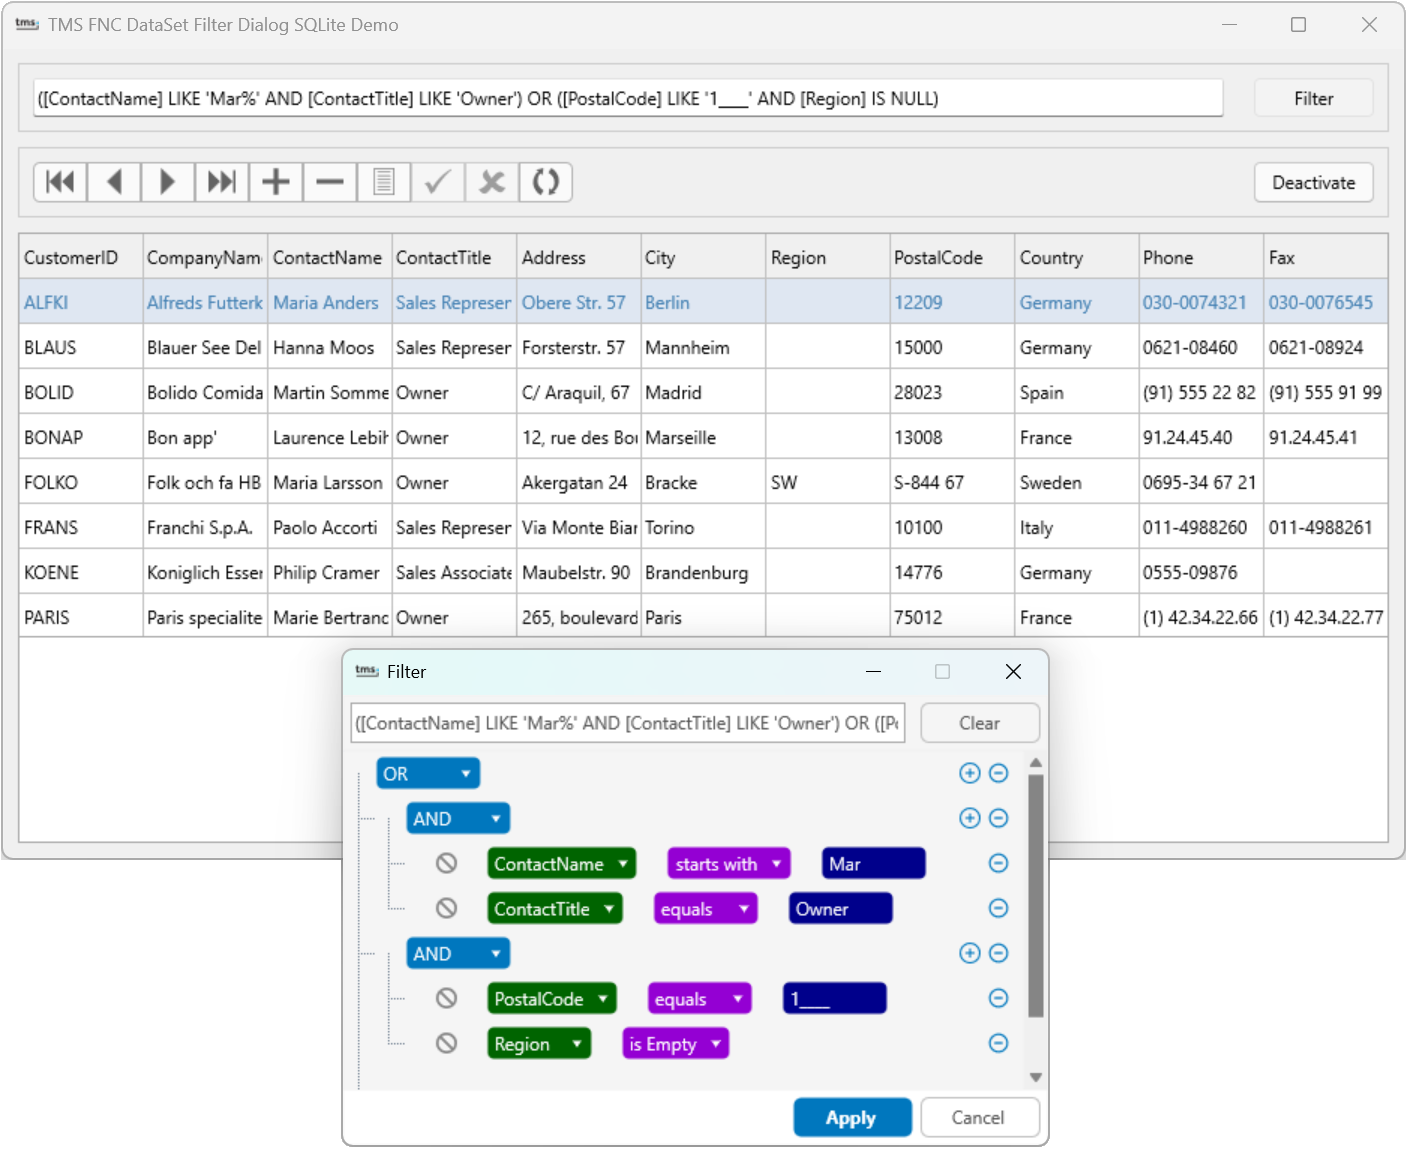Click the 'Maria Larsson' contact cell
The image size is (1408, 1149).
[330, 482]
